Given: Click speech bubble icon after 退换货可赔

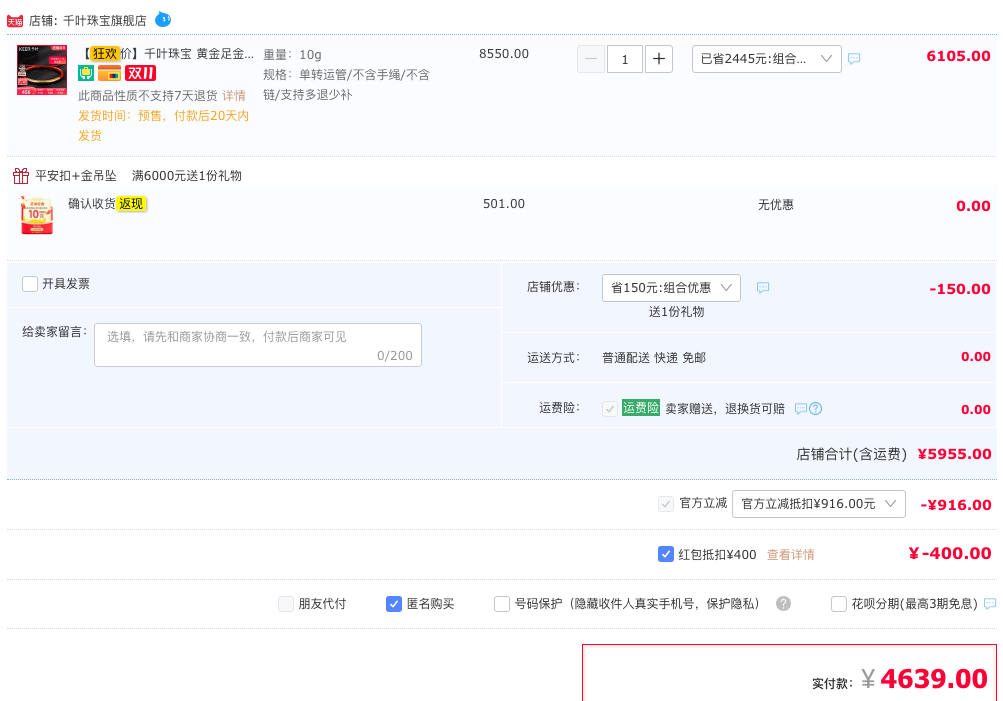Looking at the screenshot, I should [x=800, y=409].
